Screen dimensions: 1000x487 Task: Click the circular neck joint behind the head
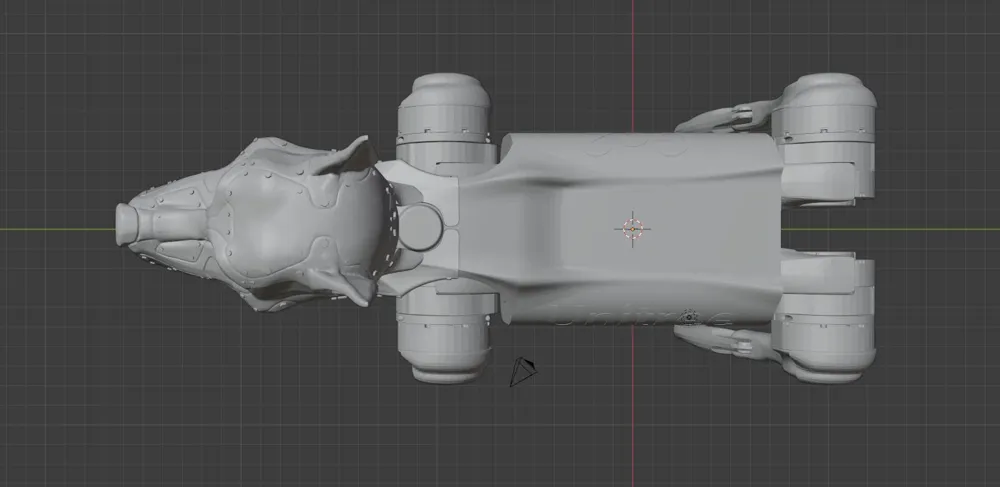(420, 226)
